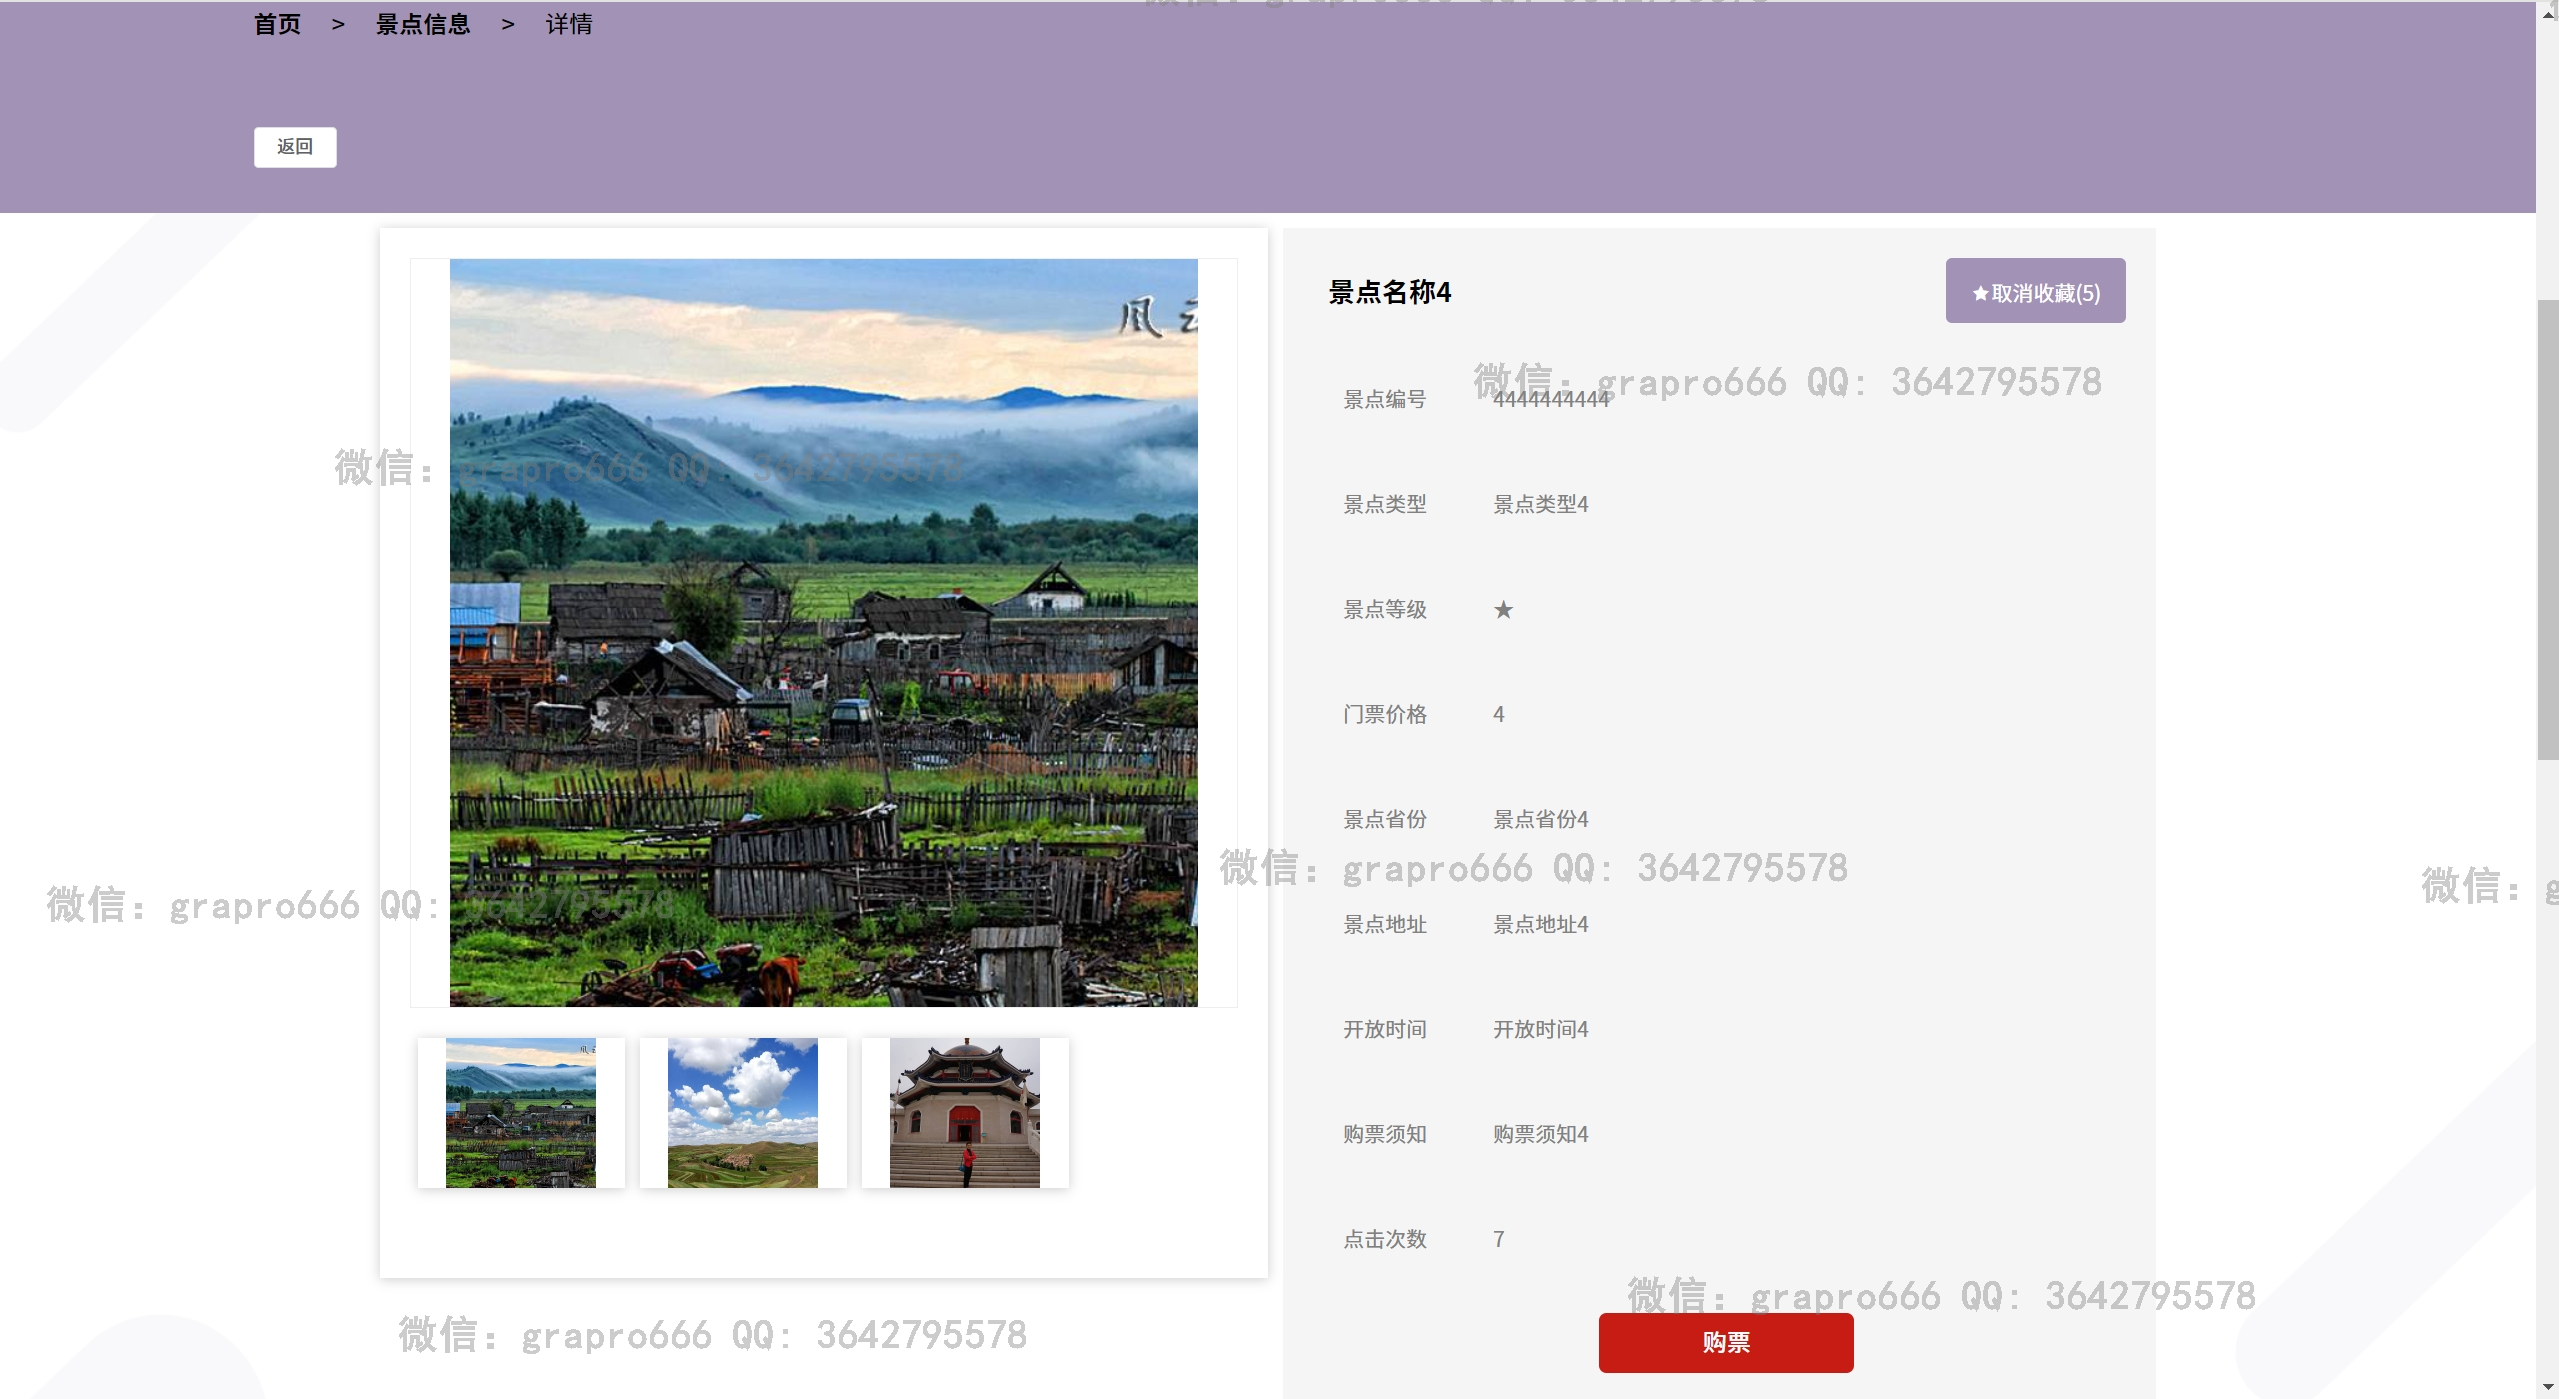Click the 景点名称4 title
The height and width of the screenshot is (1399, 2559).
point(1389,292)
